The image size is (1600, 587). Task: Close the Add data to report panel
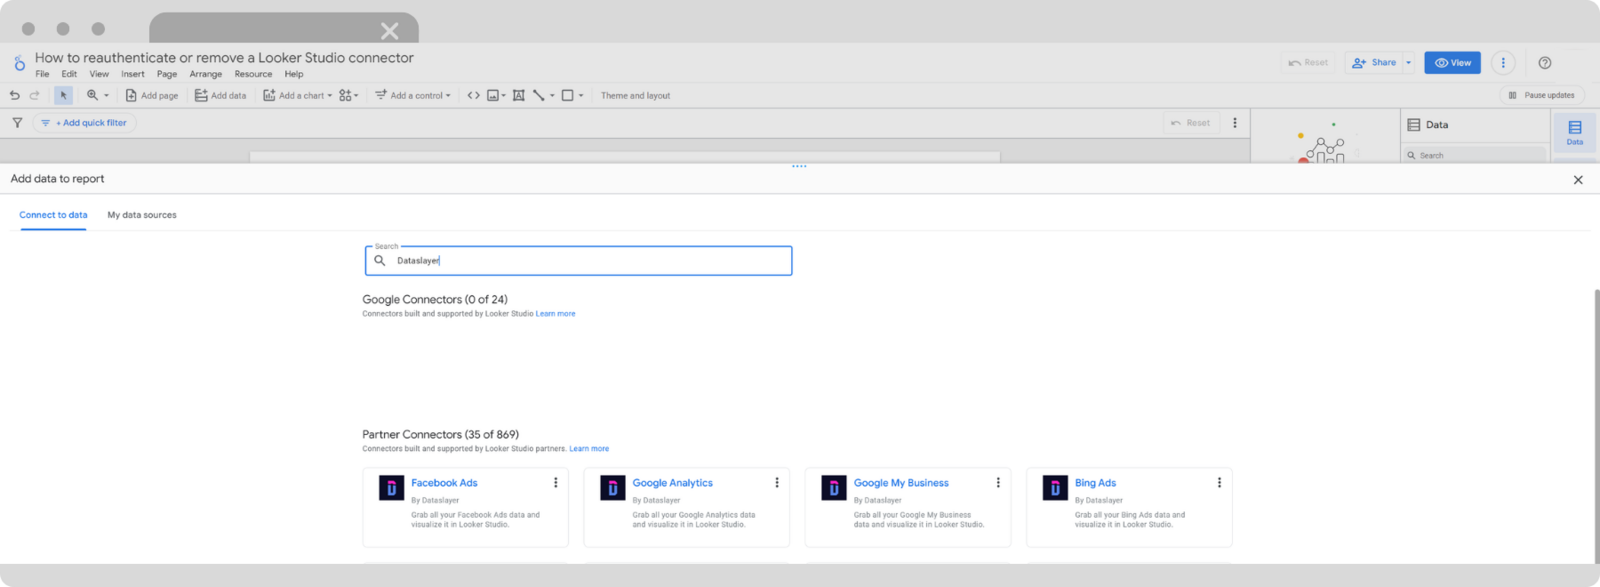(x=1578, y=180)
